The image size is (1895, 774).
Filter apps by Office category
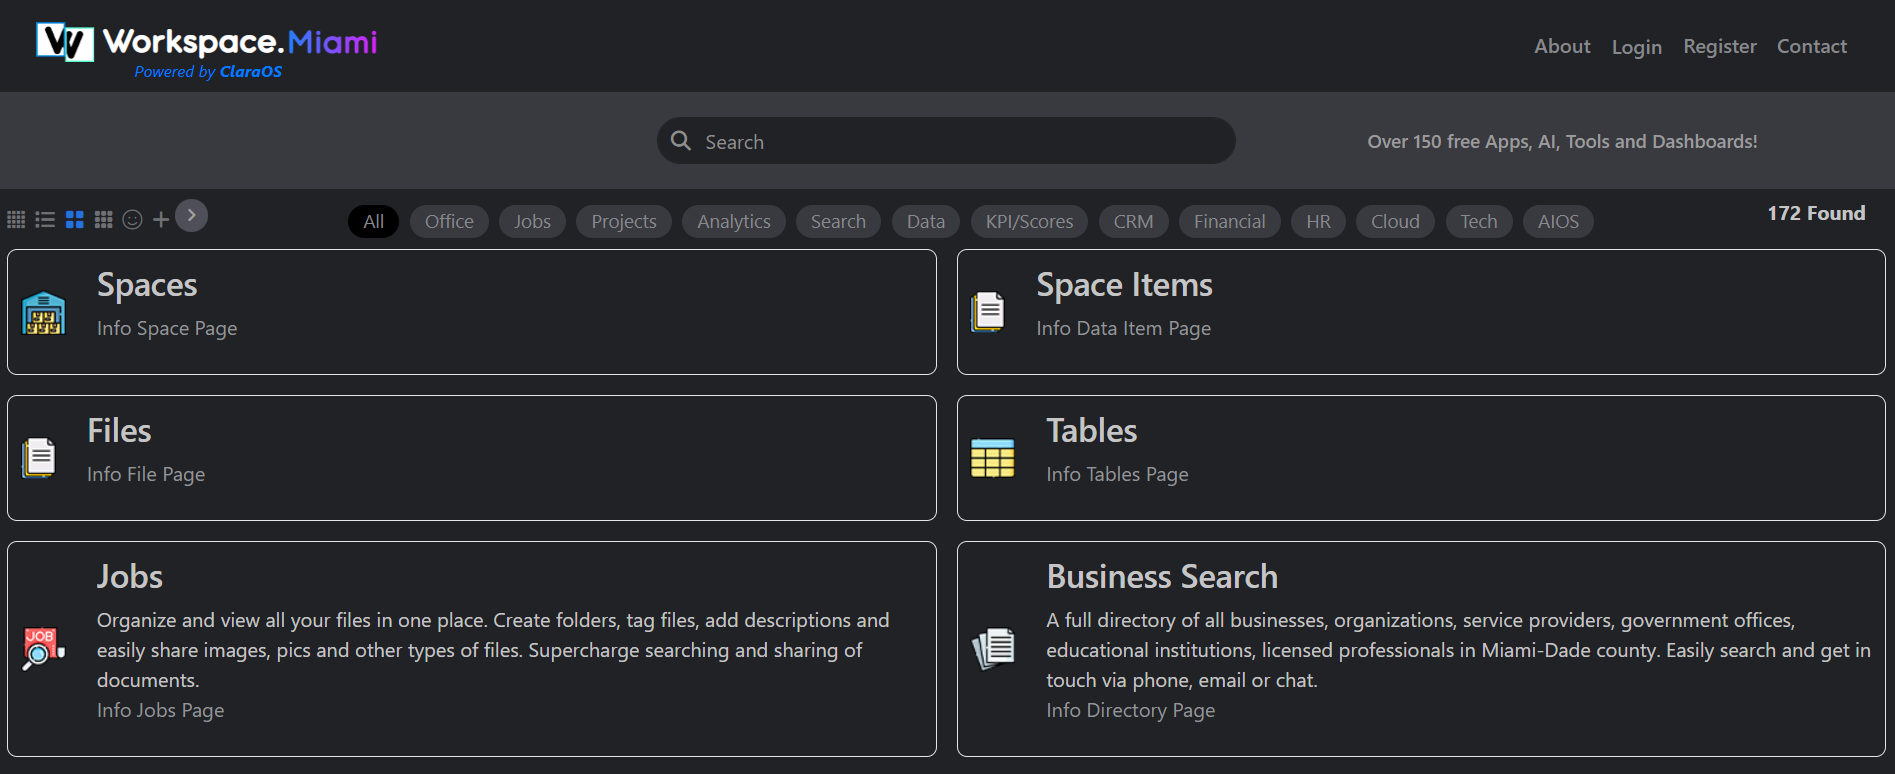tap(449, 222)
